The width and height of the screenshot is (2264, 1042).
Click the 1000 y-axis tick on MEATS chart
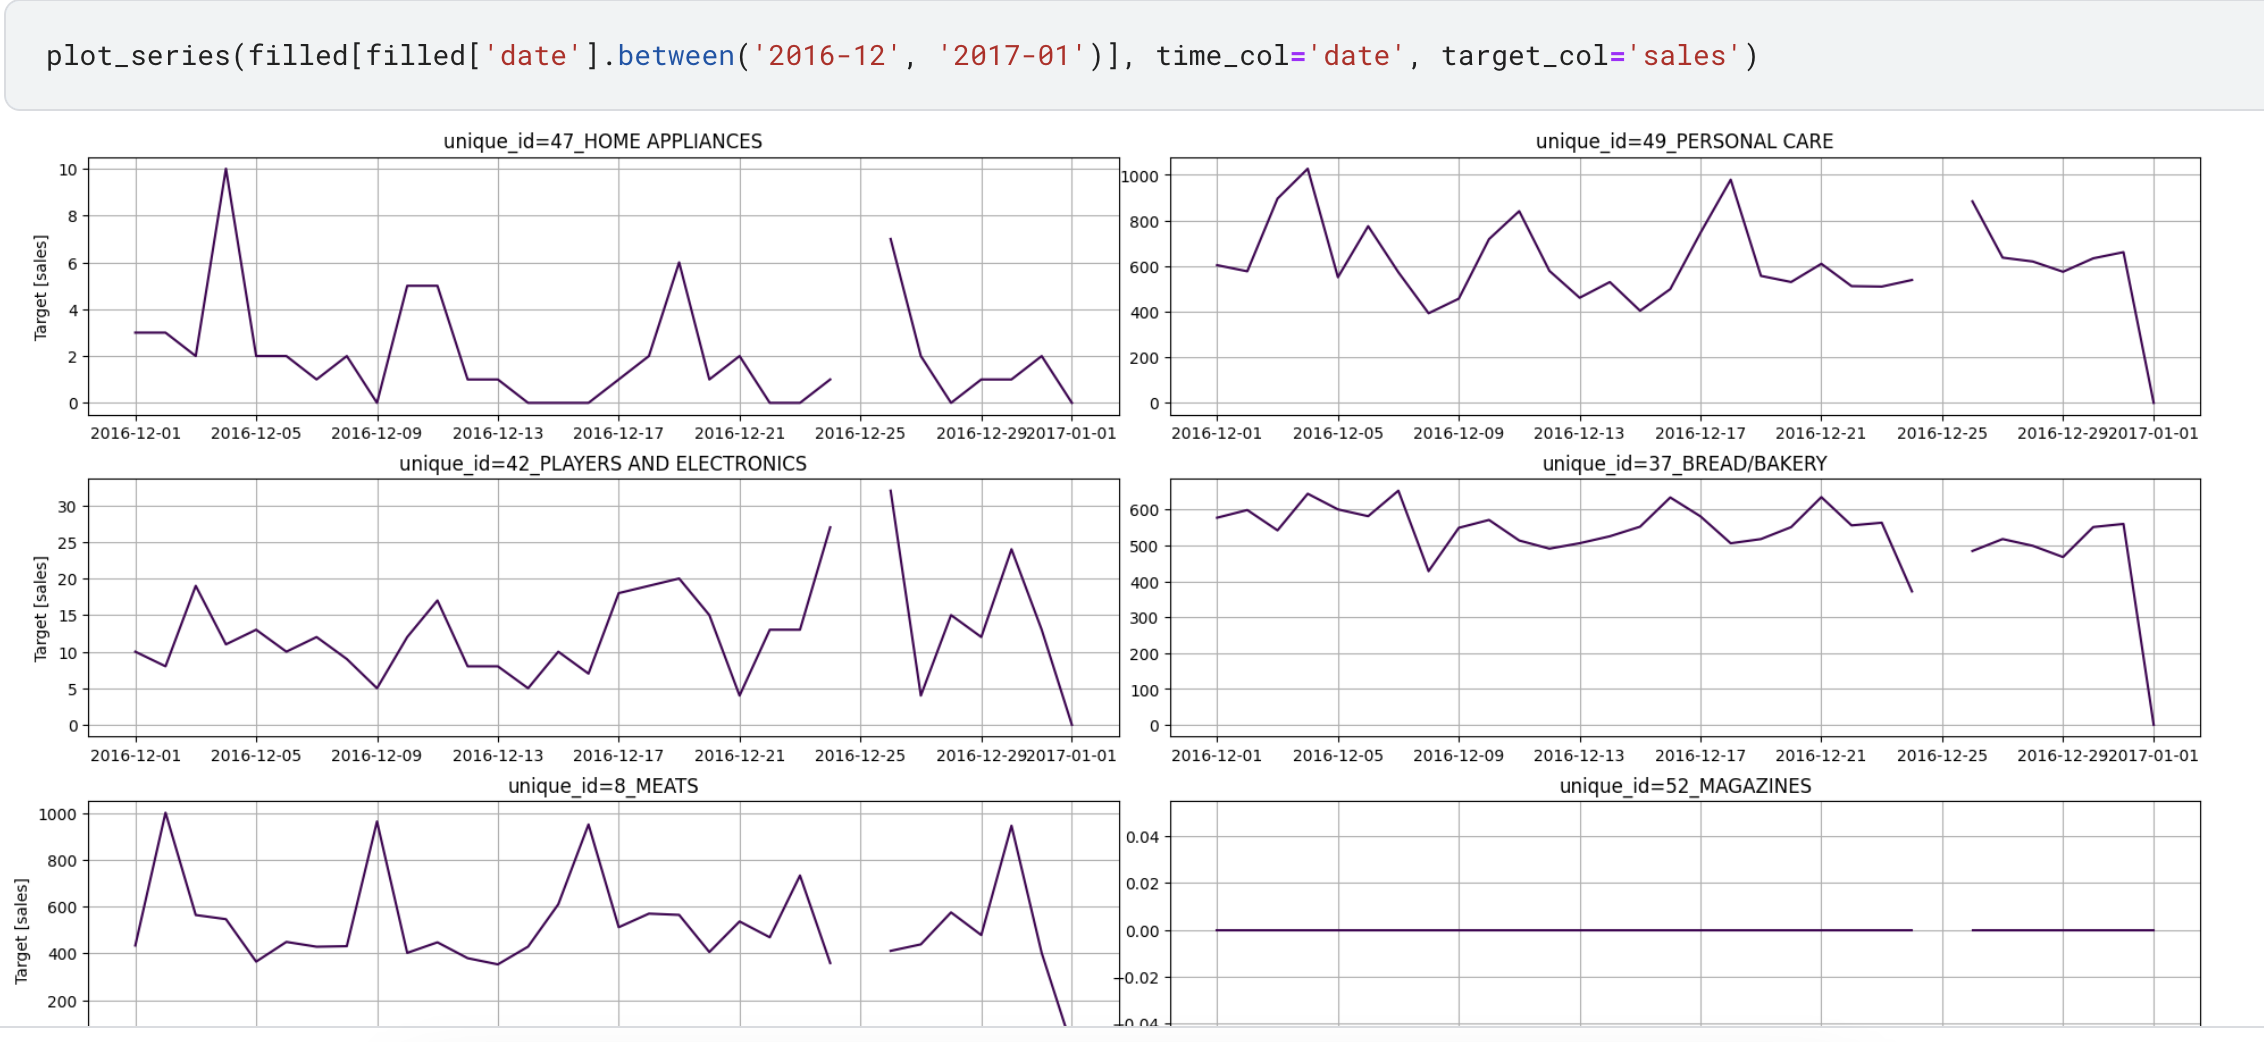[x=57, y=814]
